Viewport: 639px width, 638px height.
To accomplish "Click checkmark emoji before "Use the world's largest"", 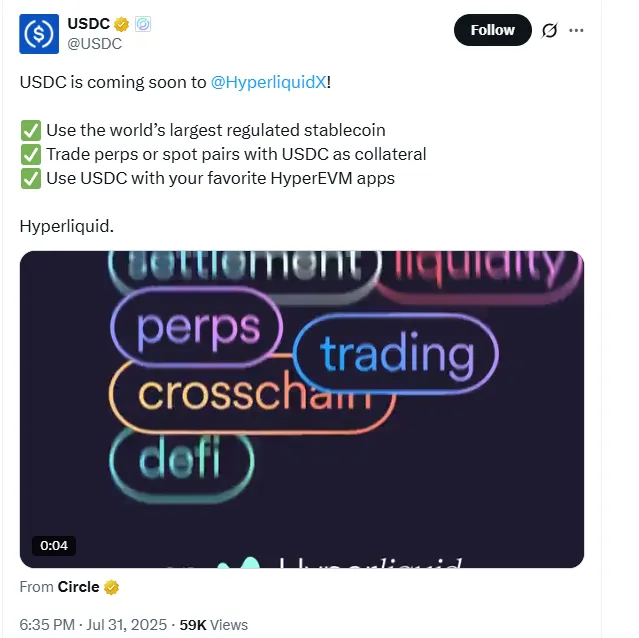I will pos(29,130).
